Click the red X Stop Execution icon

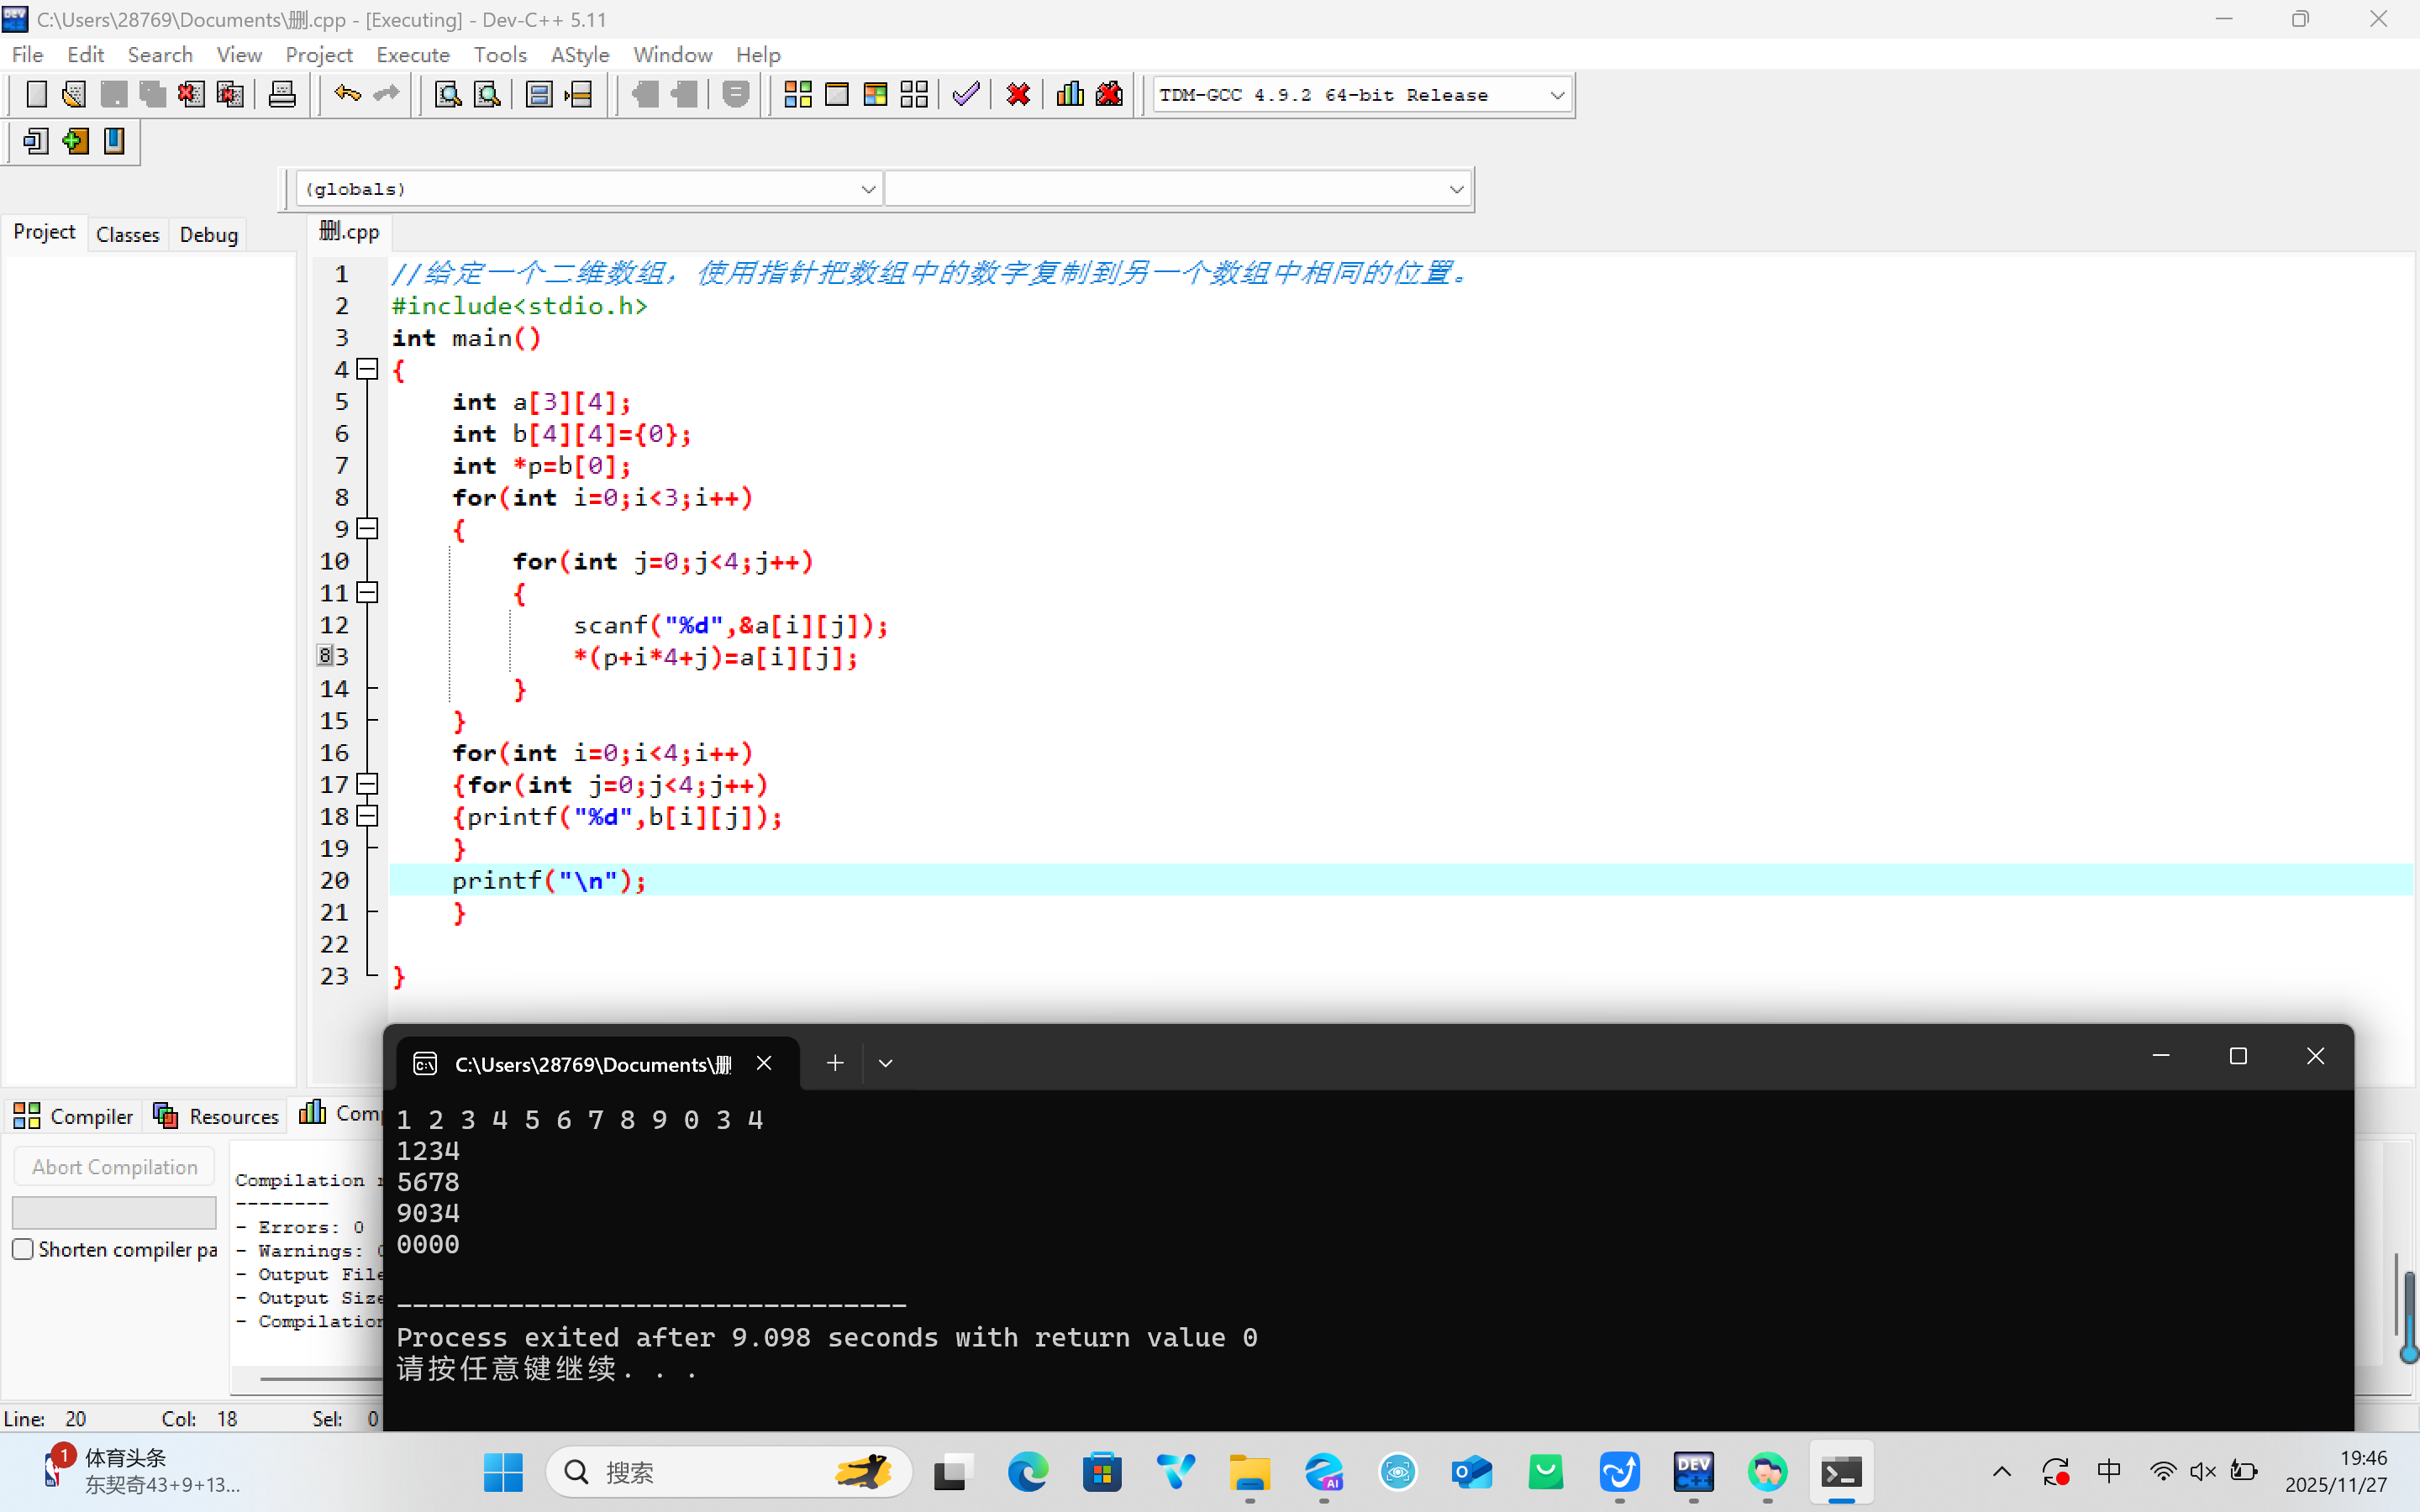click(x=1018, y=95)
